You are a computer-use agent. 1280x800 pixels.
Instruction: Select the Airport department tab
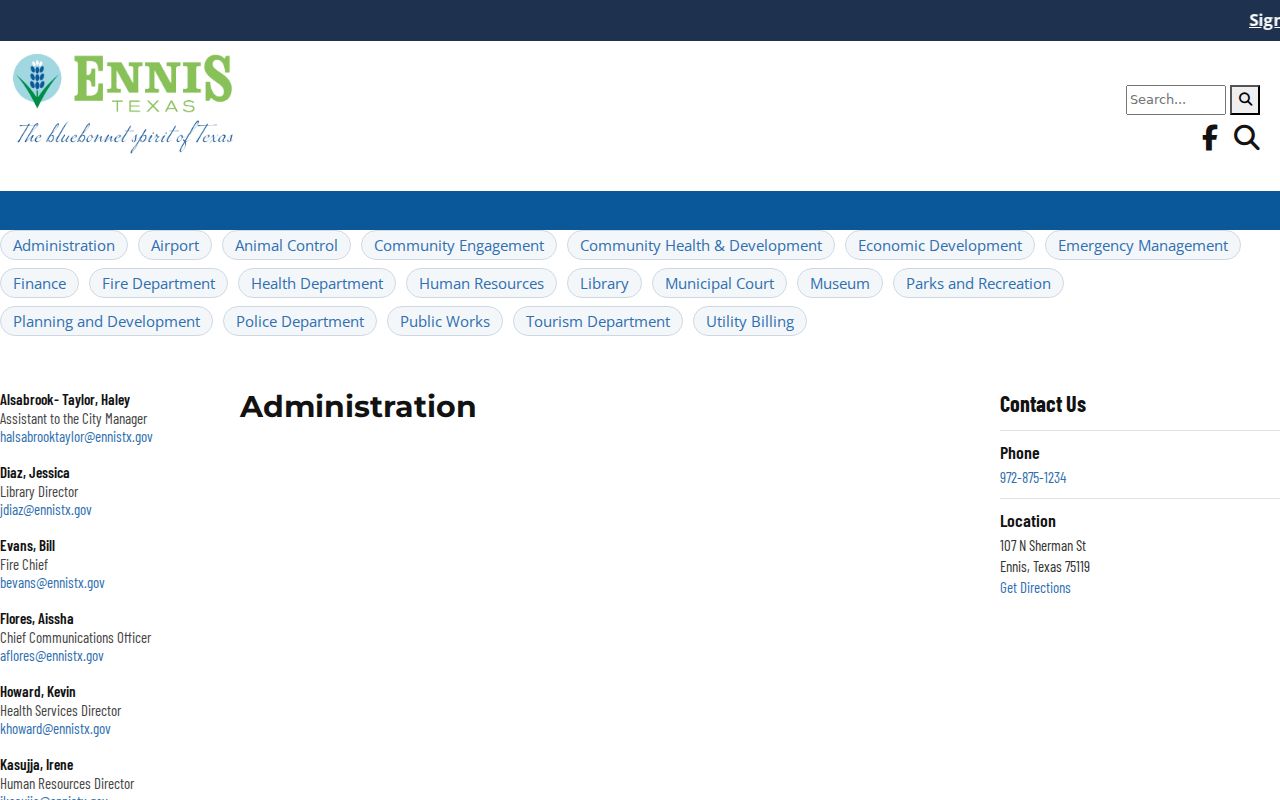tap(175, 246)
